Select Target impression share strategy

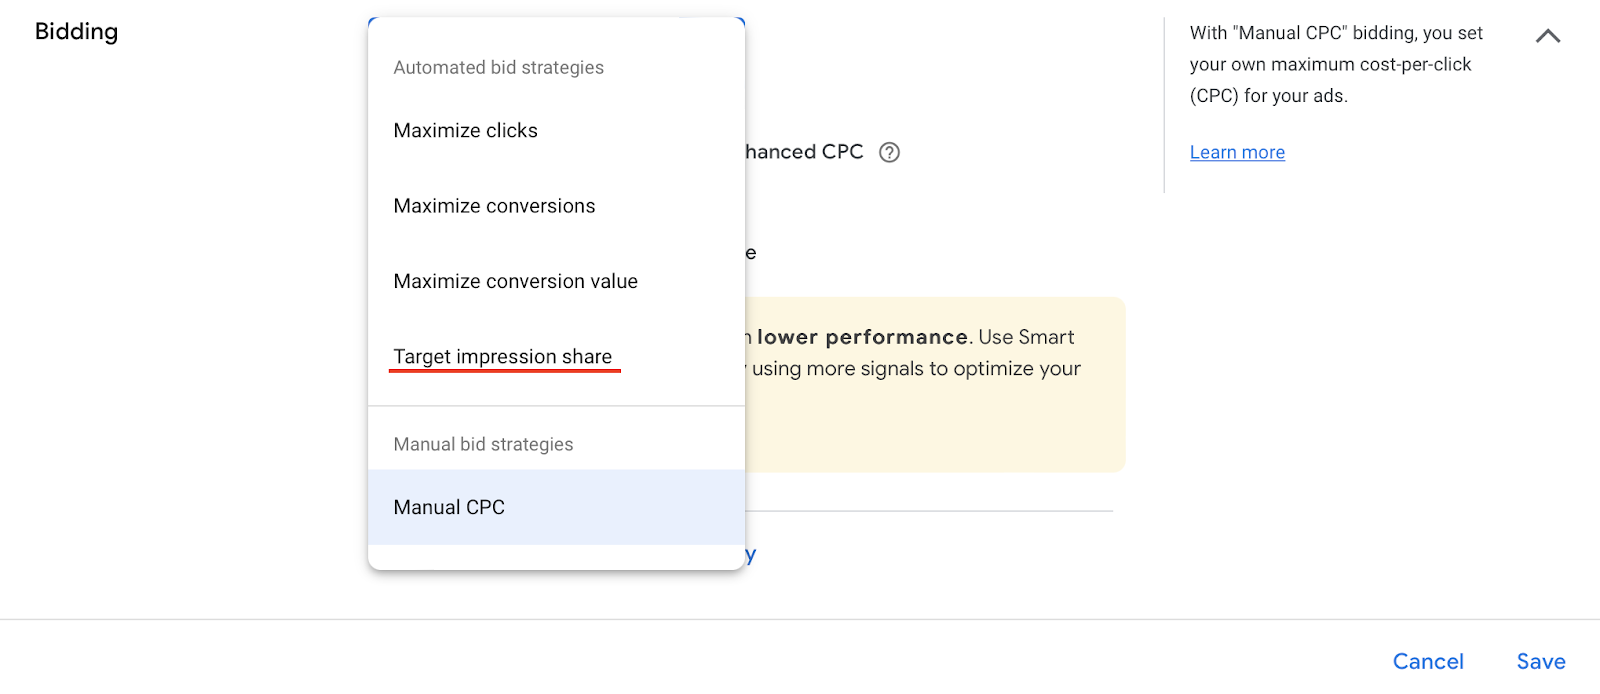pyautogui.click(x=502, y=357)
